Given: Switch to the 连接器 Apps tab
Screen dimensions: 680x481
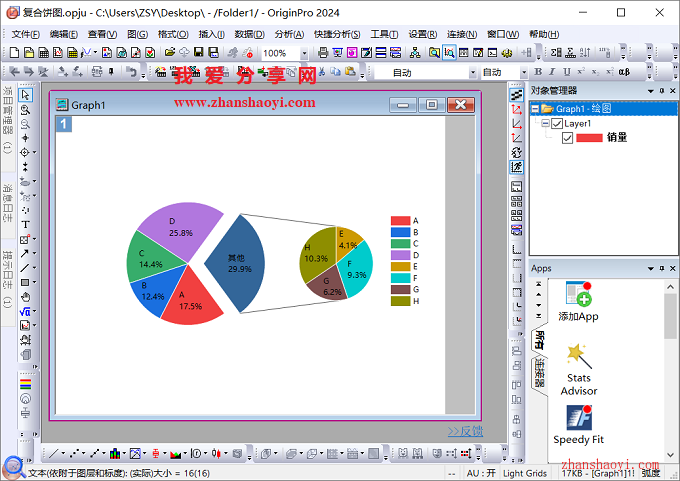Looking at the screenshot, I should click(539, 373).
